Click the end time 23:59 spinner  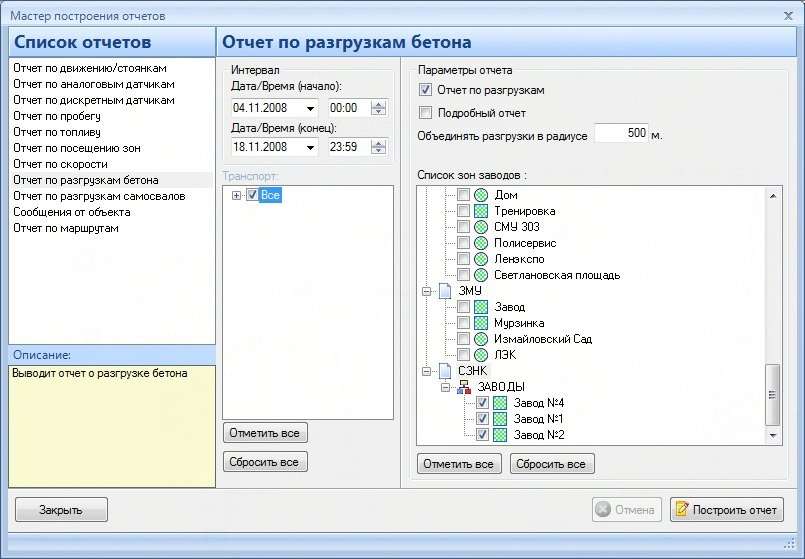pos(378,147)
